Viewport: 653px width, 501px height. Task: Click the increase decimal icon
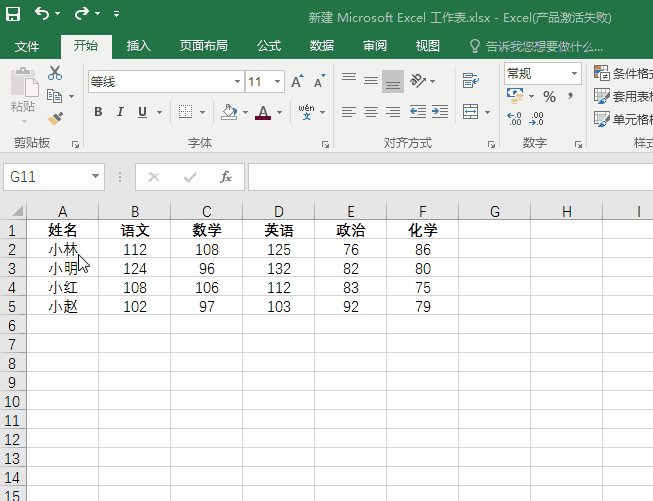514,119
